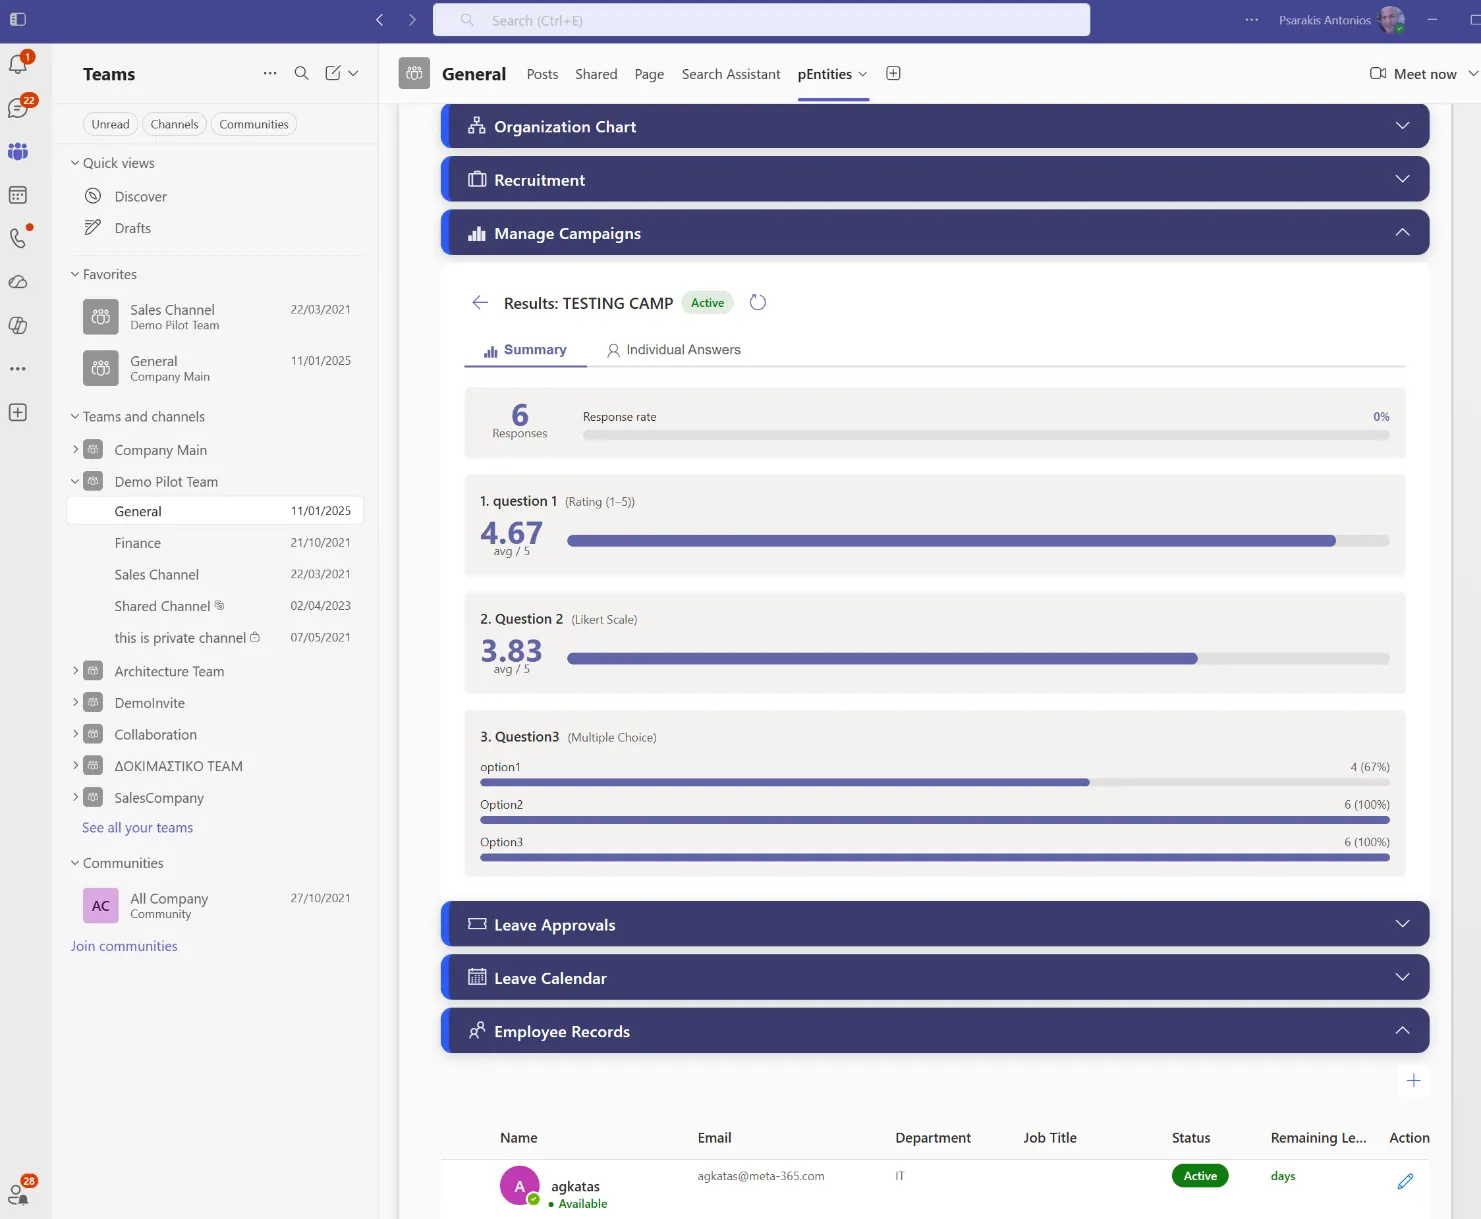Open the Chat icon in the app rail
Viewport: 1481px width, 1219px height.
click(18, 108)
